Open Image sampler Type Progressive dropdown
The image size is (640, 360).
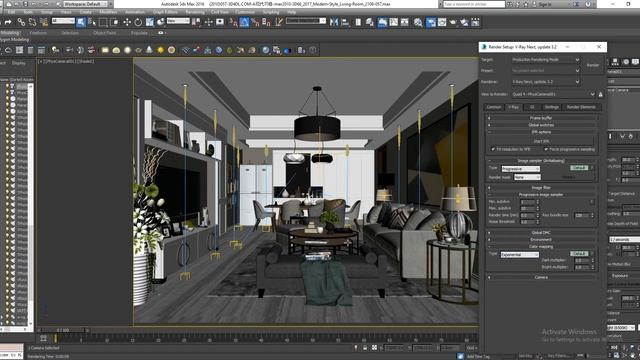click(x=520, y=169)
